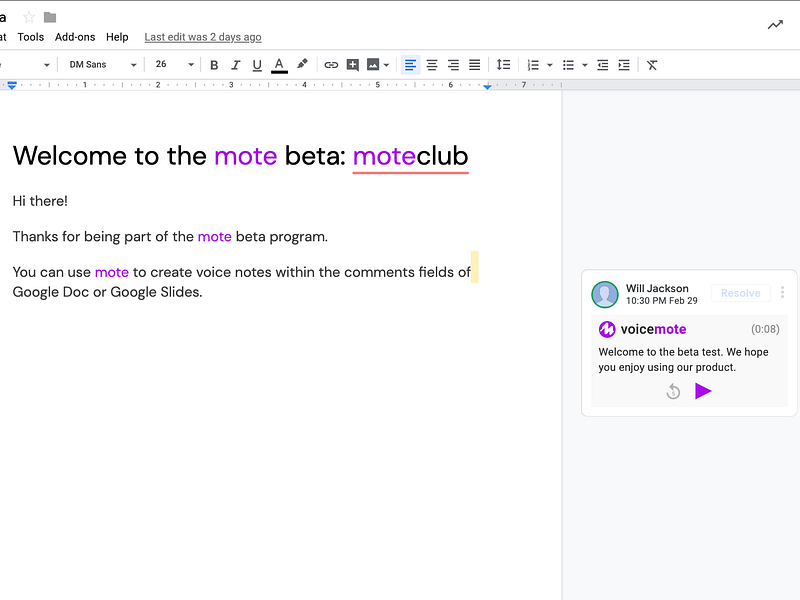Screen dimensions: 800x600
Task: Clear formatting from selection
Action: [x=652, y=65]
